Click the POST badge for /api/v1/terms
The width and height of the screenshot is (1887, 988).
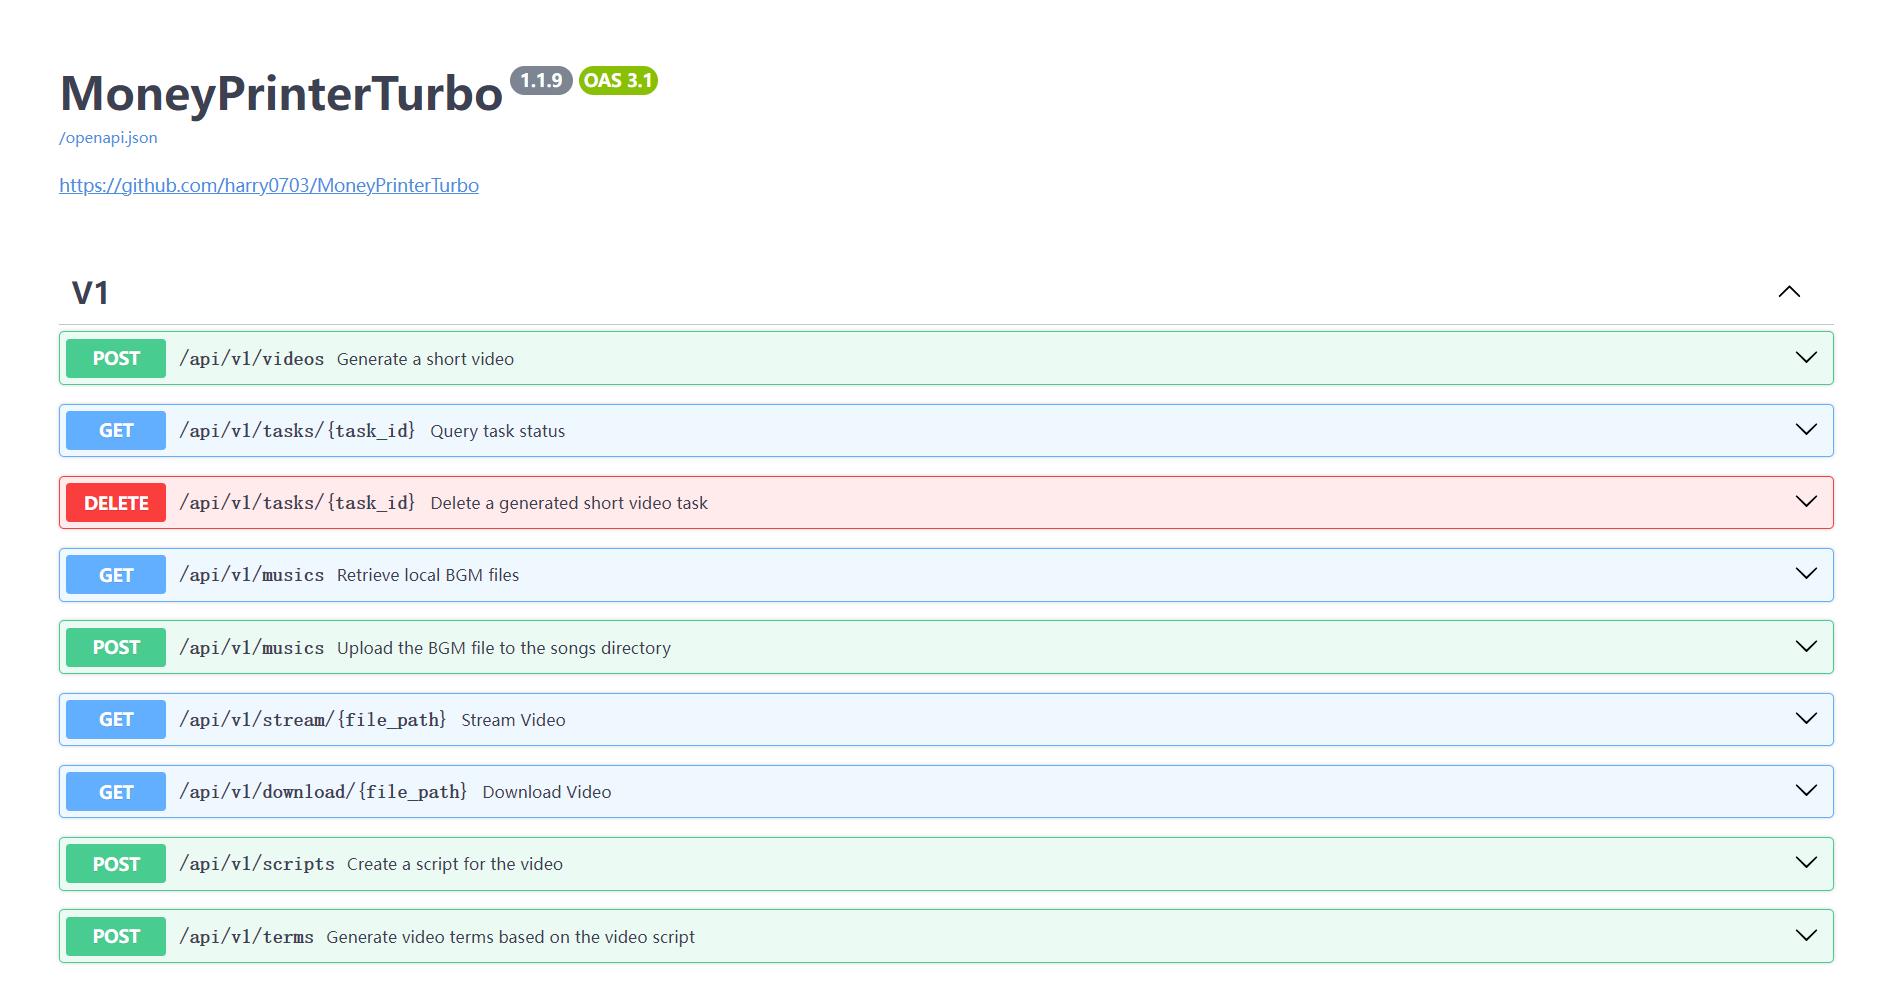click(116, 936)
